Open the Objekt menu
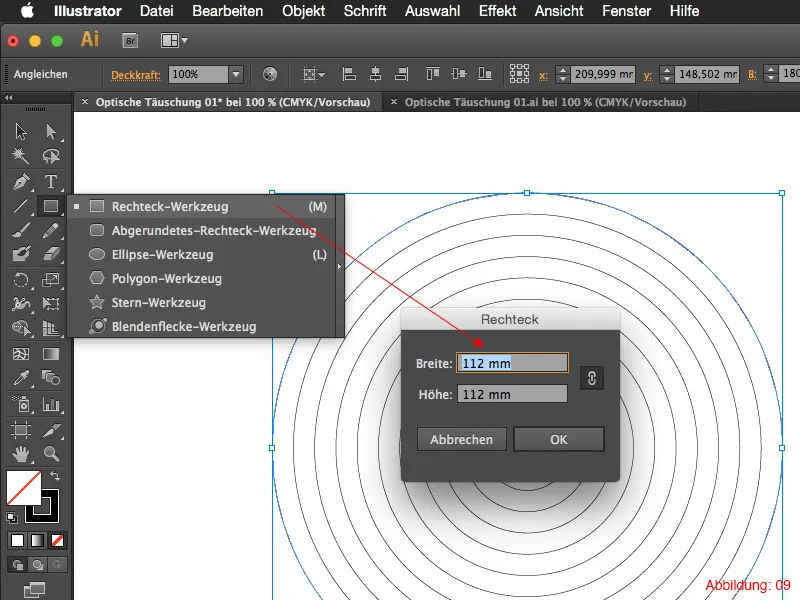Viewport: 800px width, 600px height. point(304,11)
